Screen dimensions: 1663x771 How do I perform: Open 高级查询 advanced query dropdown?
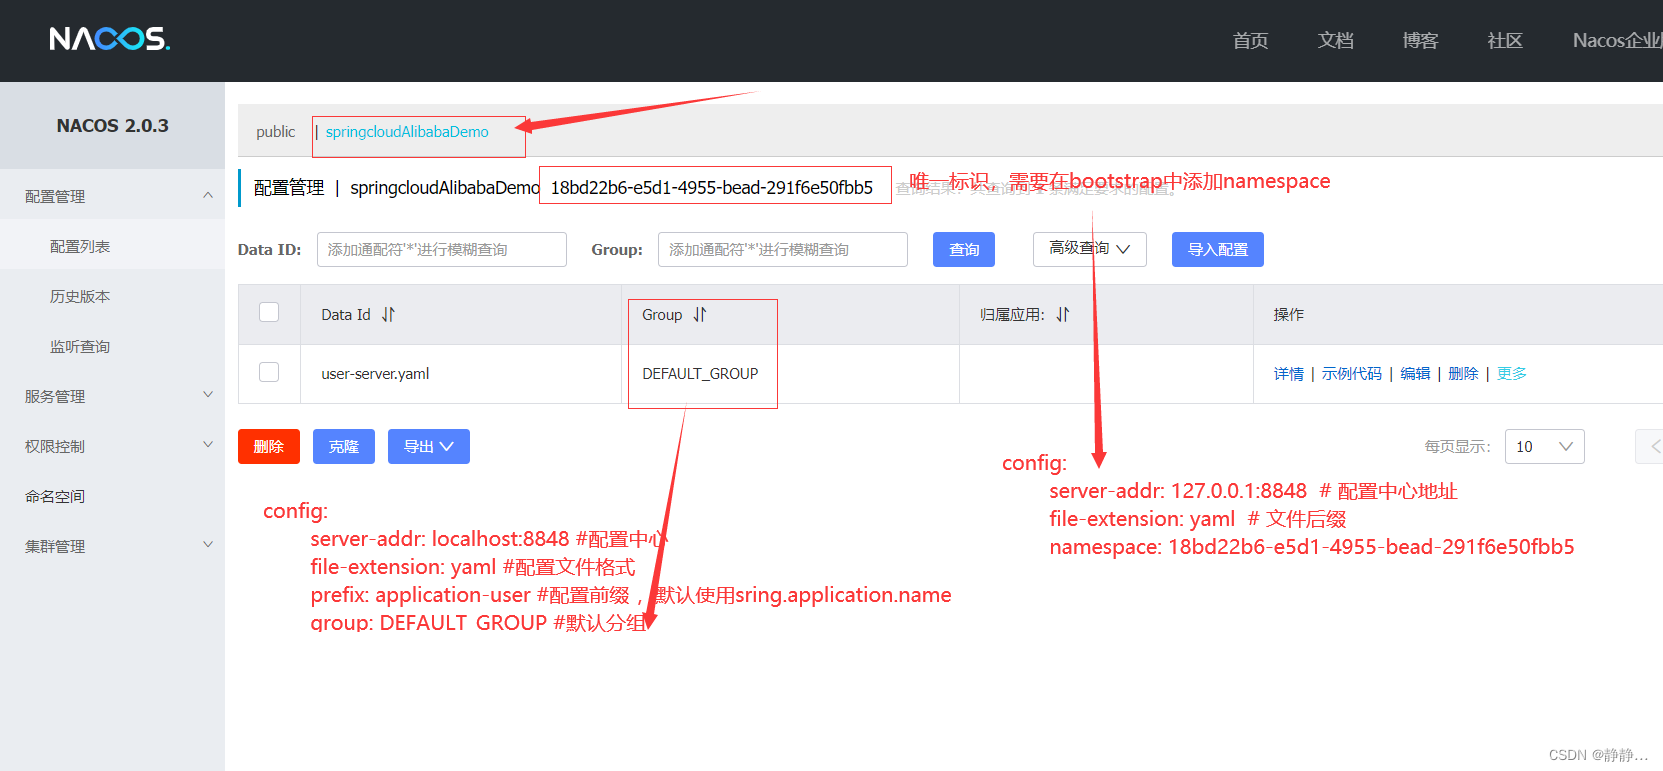click(x=1089, y=249)
